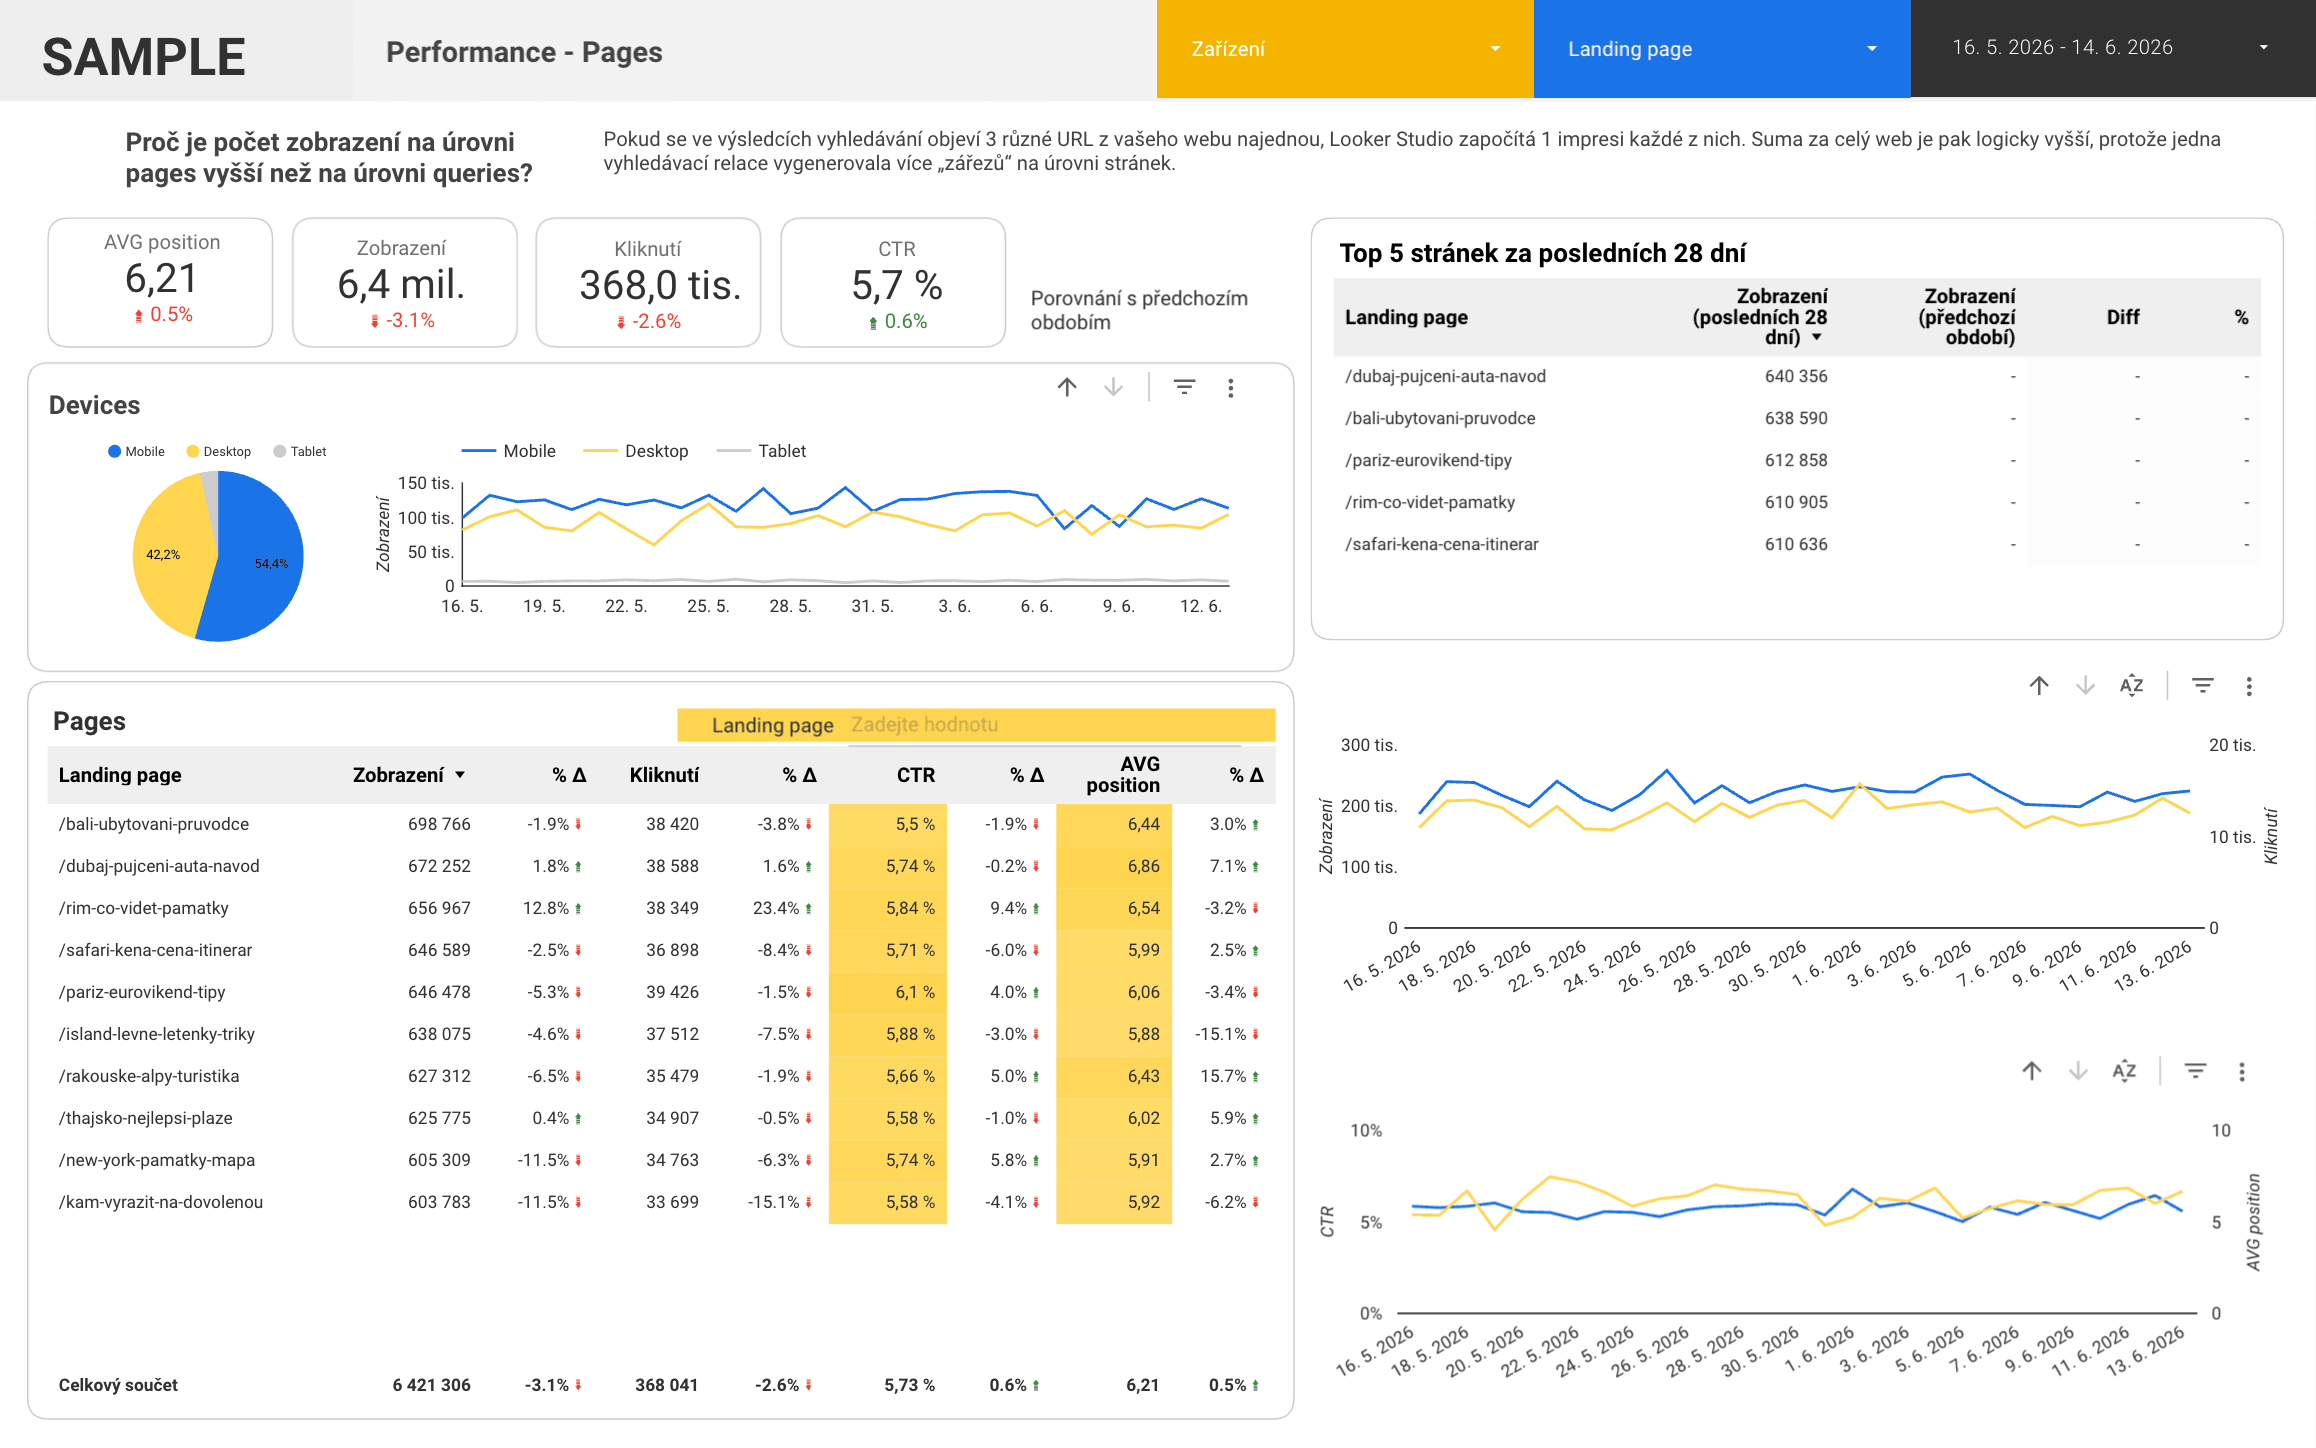This screenshot has width=2316, height=1448.
Task: Toggle Desktop series in pie chart legend
Action: click(x=218, y=452)
